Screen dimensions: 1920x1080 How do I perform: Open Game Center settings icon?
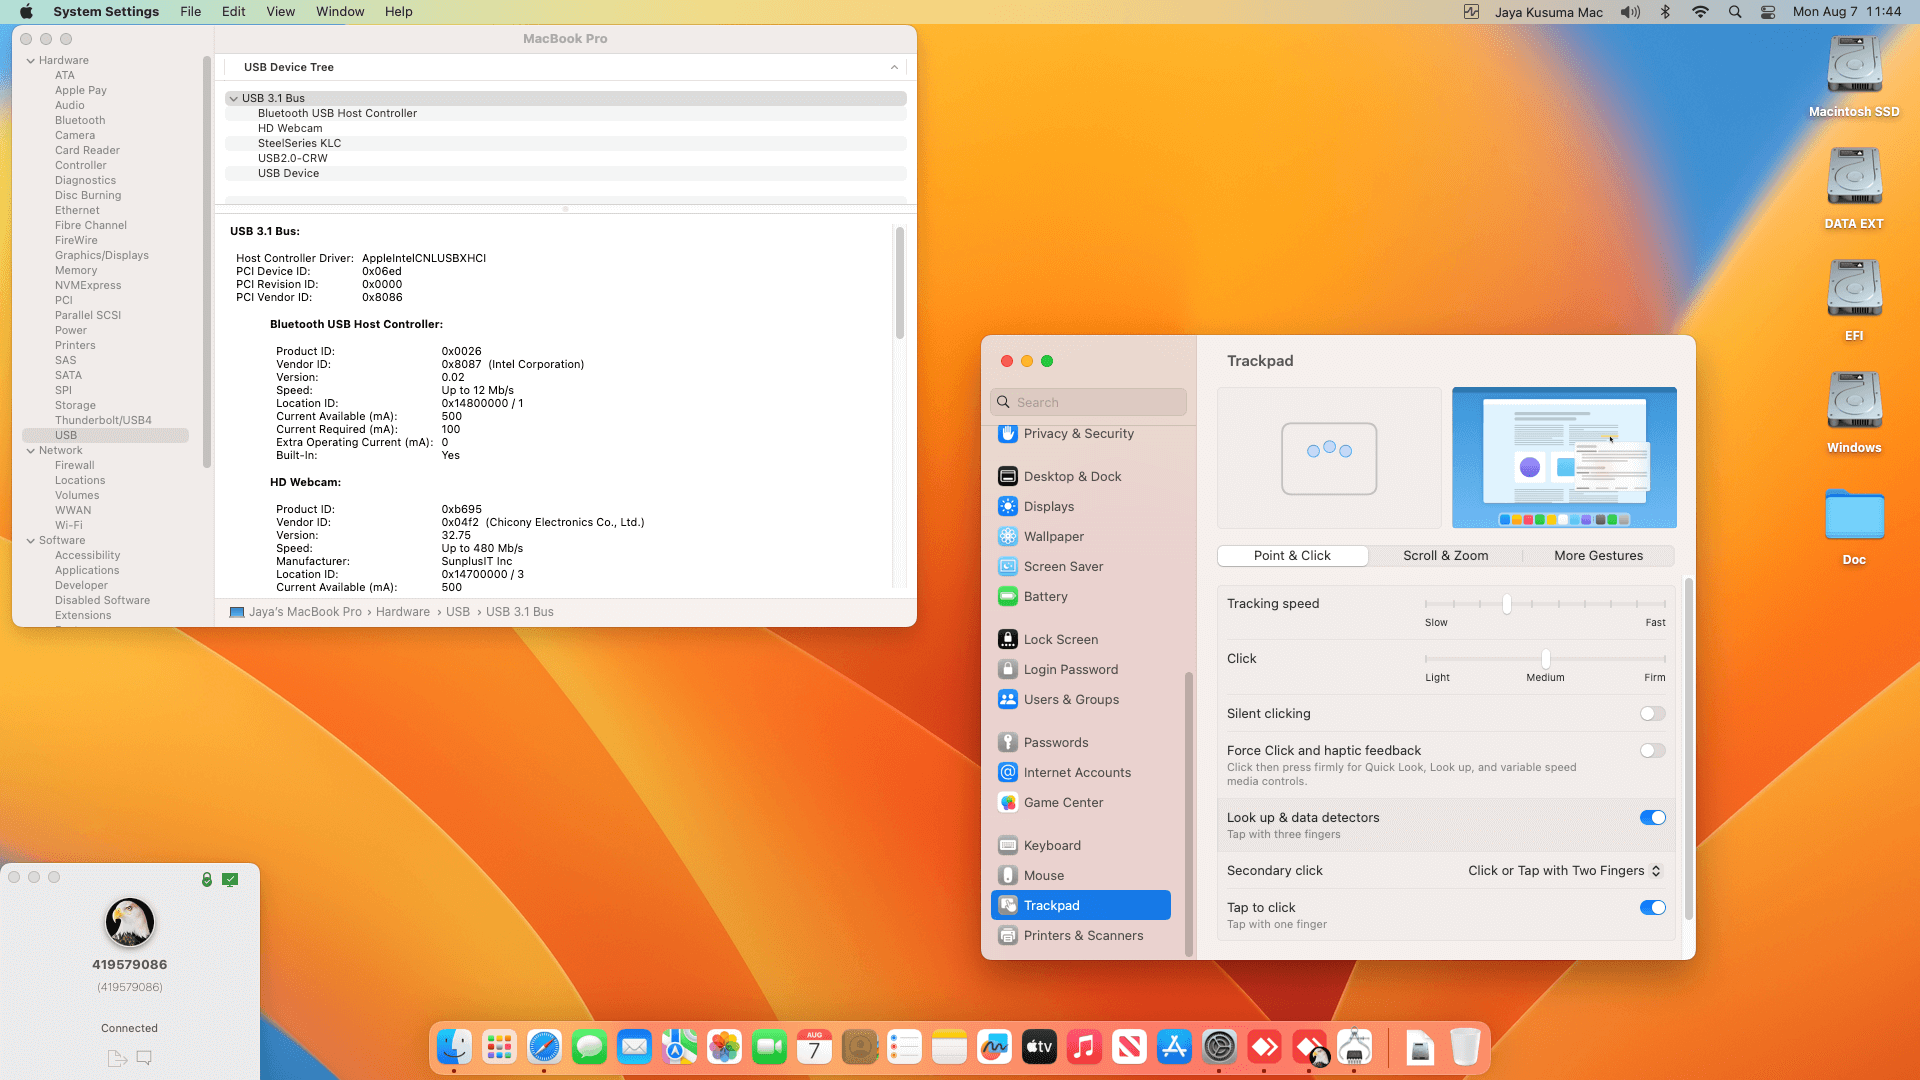tap(1008, 802)
